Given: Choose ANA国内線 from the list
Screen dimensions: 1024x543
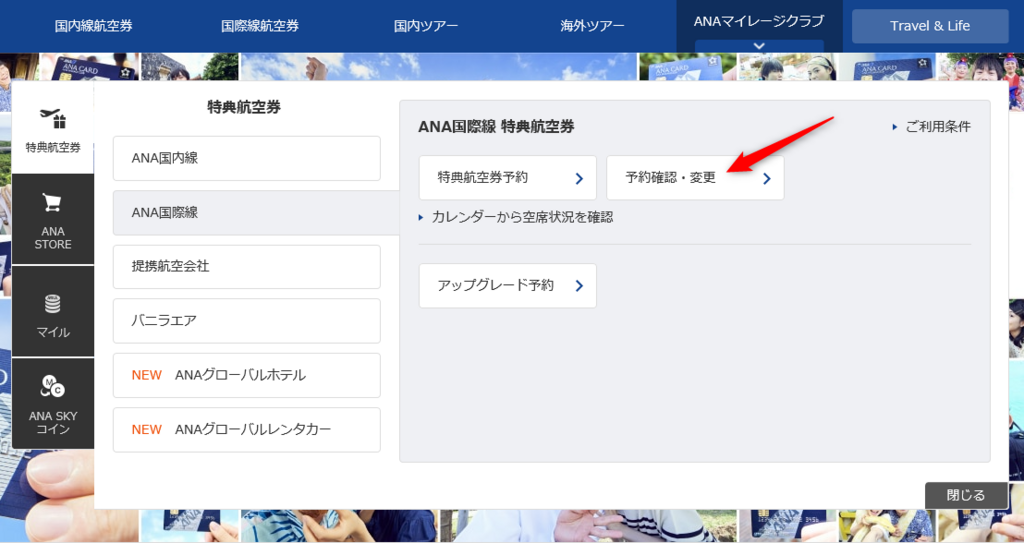Looking at the screenshot, I should [x=247, y=158].
